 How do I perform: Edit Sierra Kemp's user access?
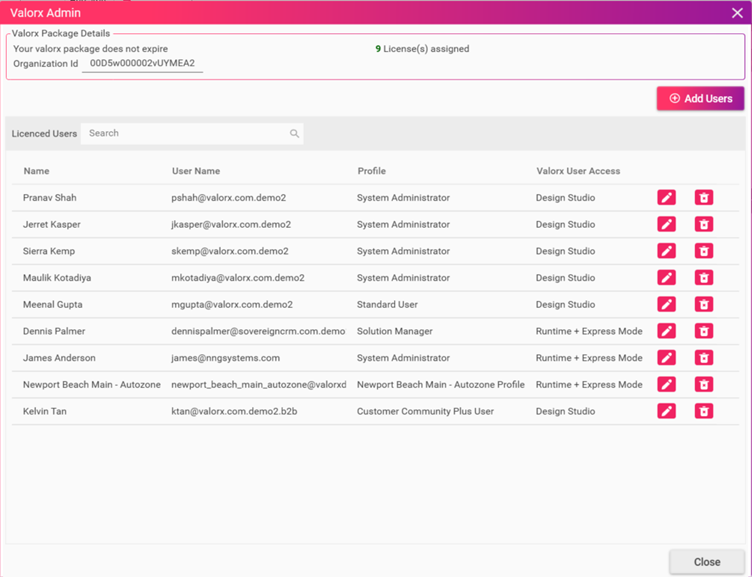click(666, 251)
